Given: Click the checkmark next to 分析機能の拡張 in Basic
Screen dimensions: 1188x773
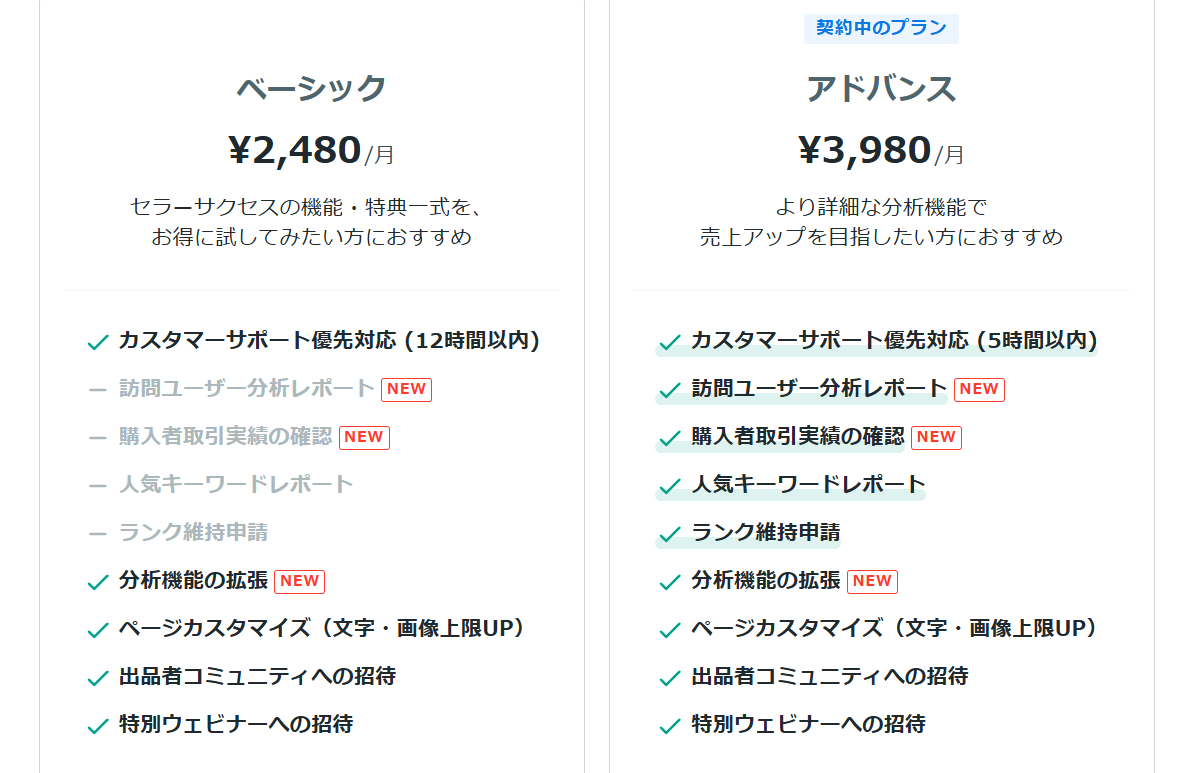Looking at the screenshot, I should click(96, 580).
